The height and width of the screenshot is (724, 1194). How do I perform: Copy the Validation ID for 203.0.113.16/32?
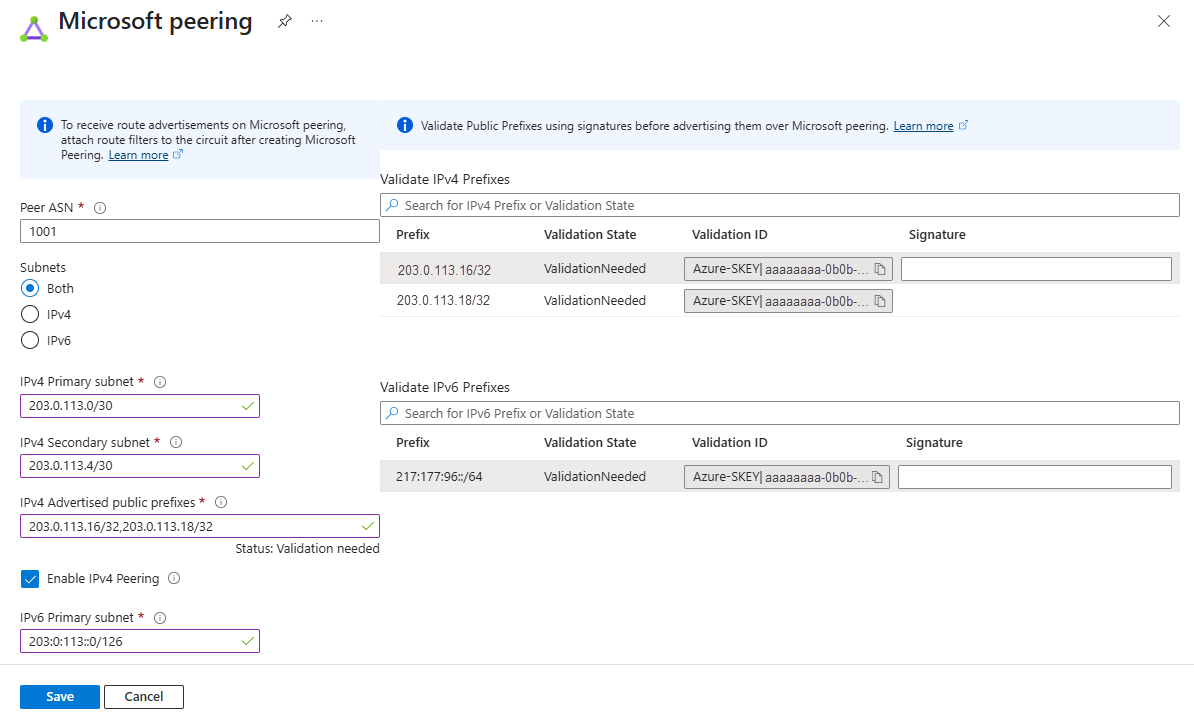click(x=878, y=268)
